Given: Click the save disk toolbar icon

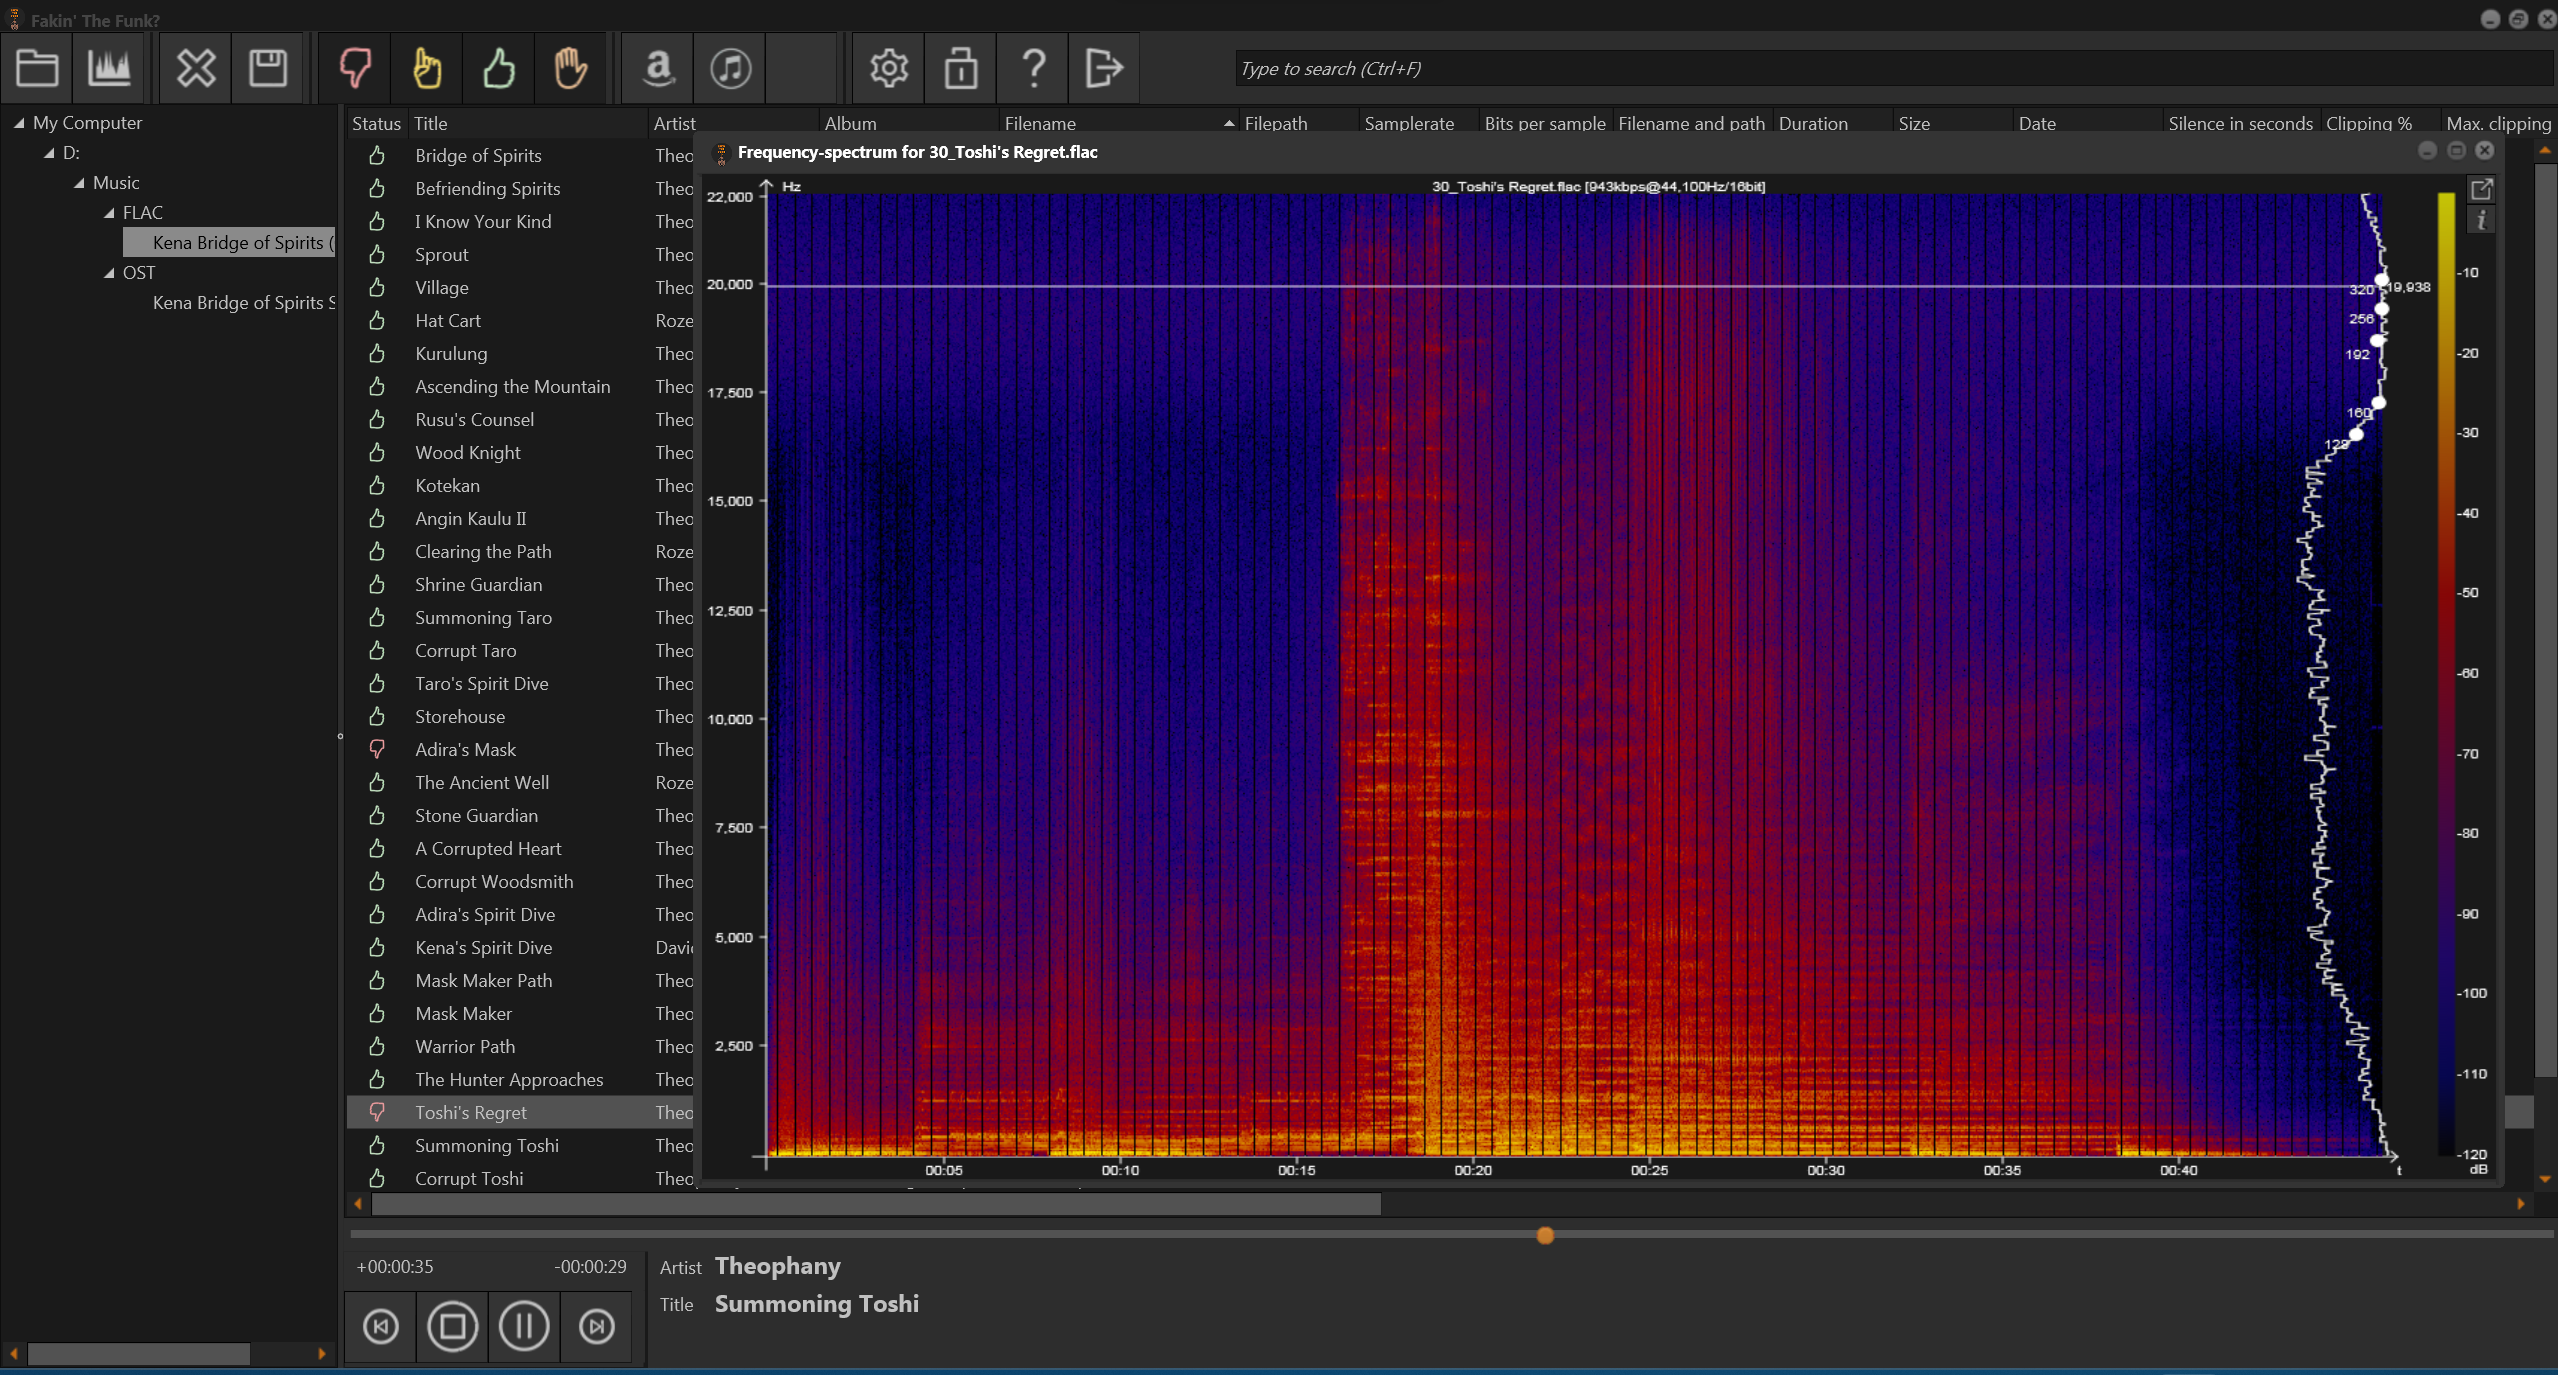Looking at the screenshot, I should [x=268, y=68].
